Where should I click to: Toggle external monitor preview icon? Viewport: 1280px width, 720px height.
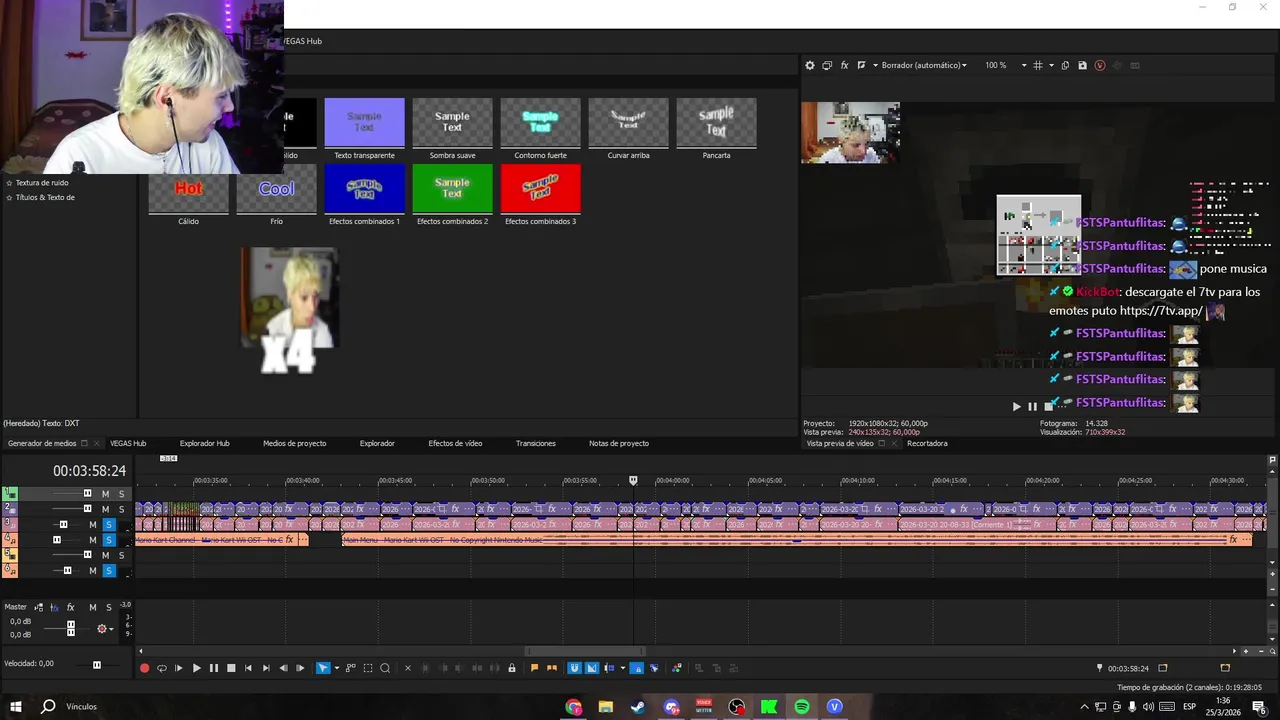click(x=827, y=65)
